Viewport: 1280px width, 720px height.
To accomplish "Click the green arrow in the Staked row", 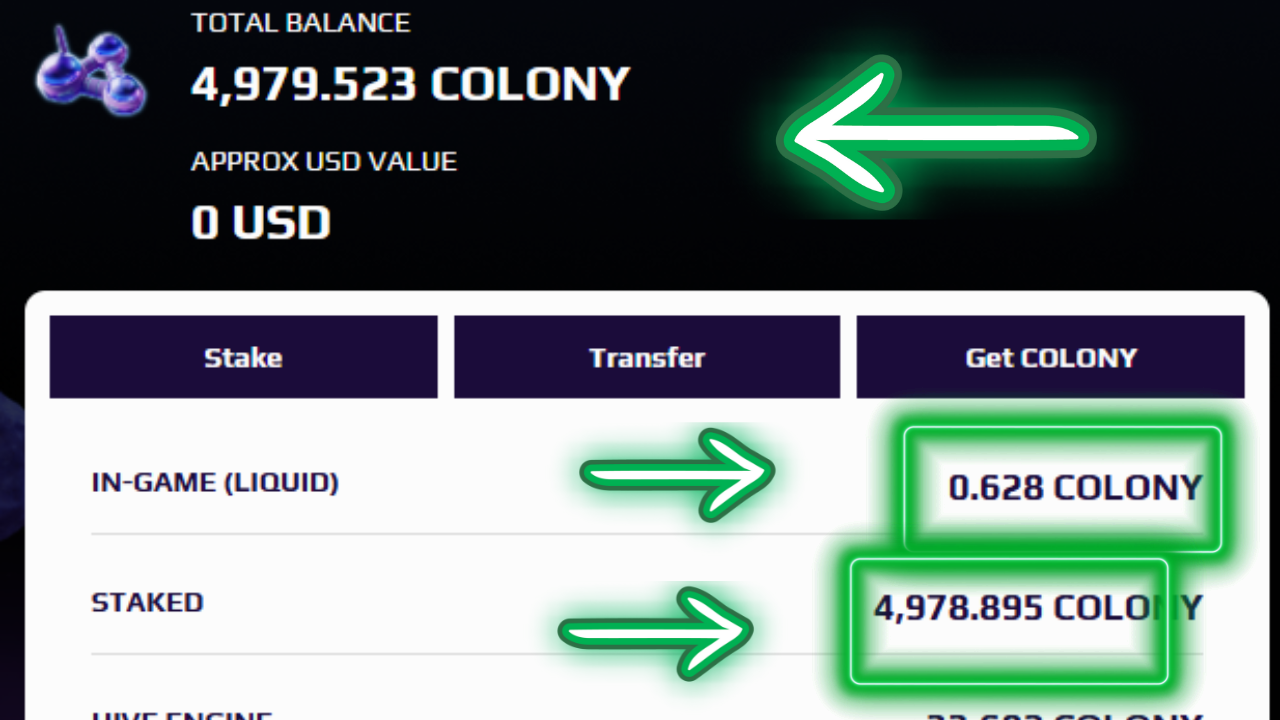I will tap(654, 632).
